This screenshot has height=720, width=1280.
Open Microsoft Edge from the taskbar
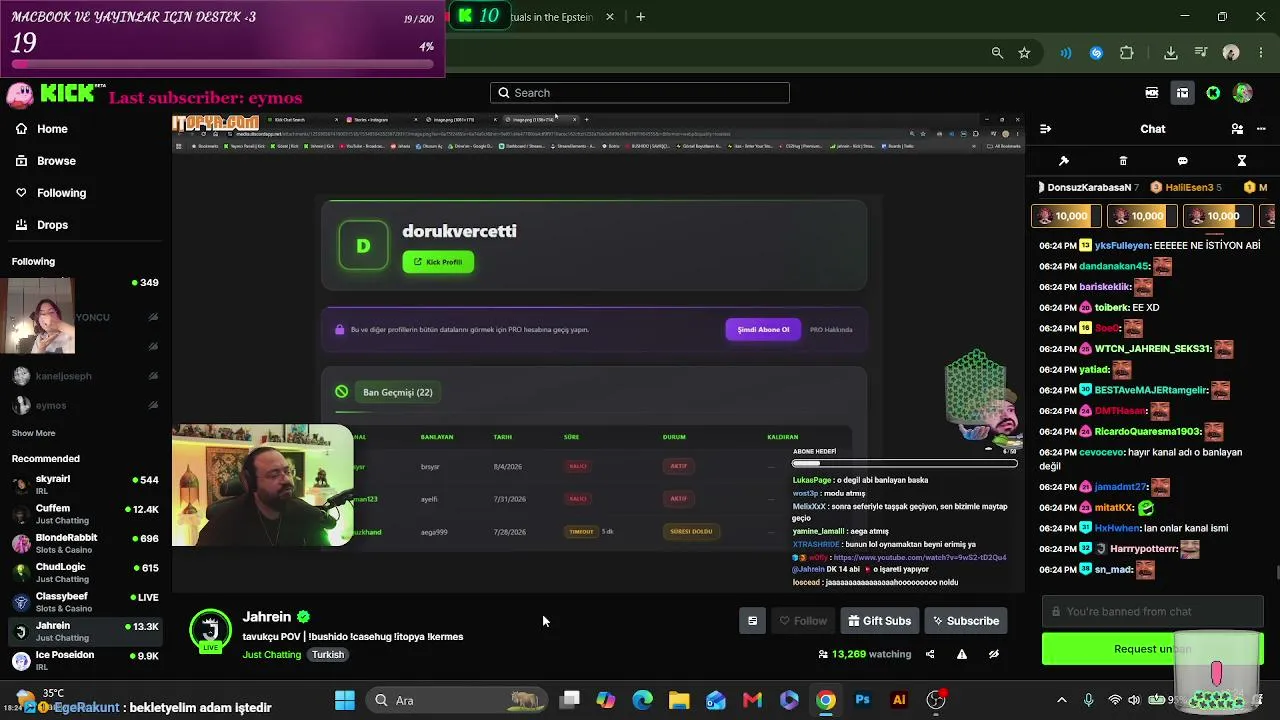[642, 700]
